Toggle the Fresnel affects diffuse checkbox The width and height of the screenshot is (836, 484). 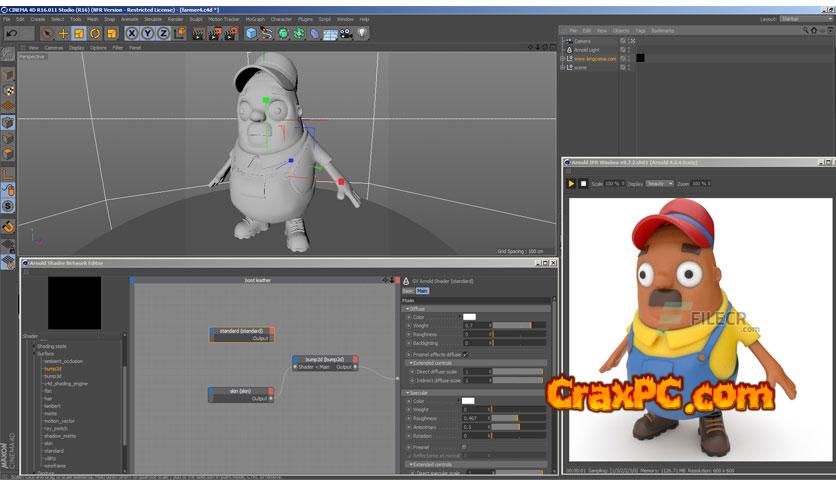pos(466,354)
